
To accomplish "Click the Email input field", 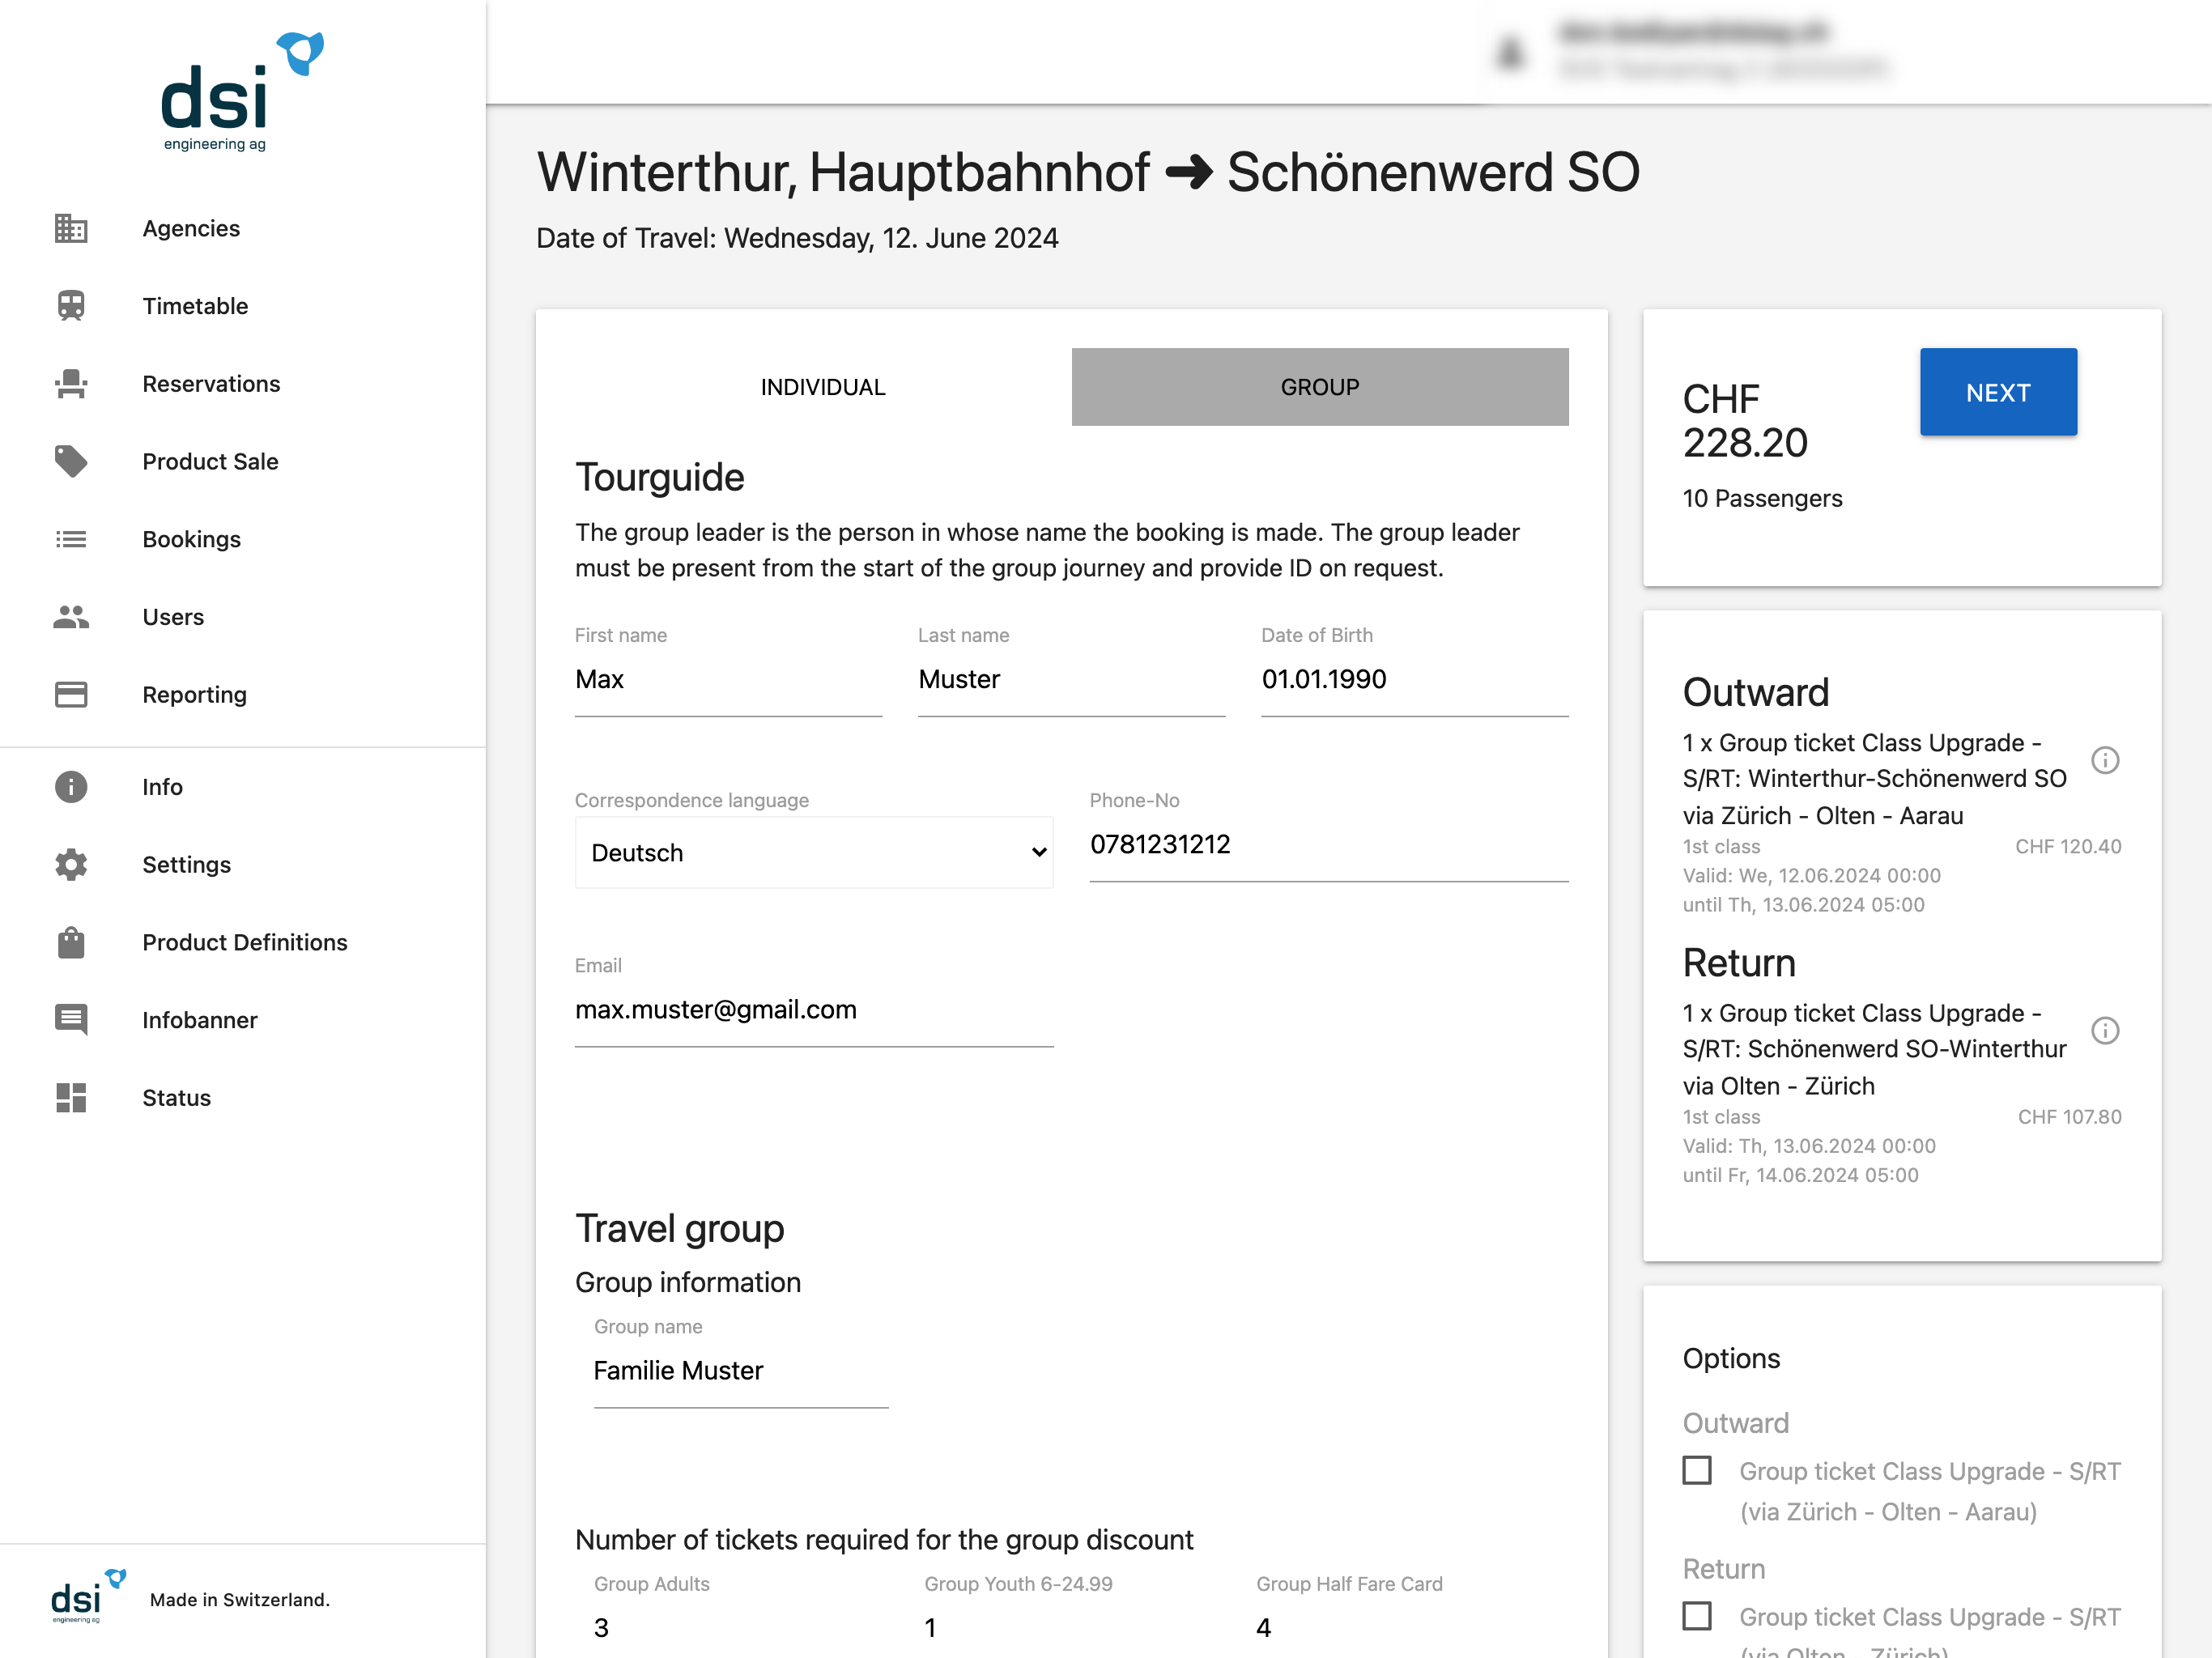I will (814, 1010).
